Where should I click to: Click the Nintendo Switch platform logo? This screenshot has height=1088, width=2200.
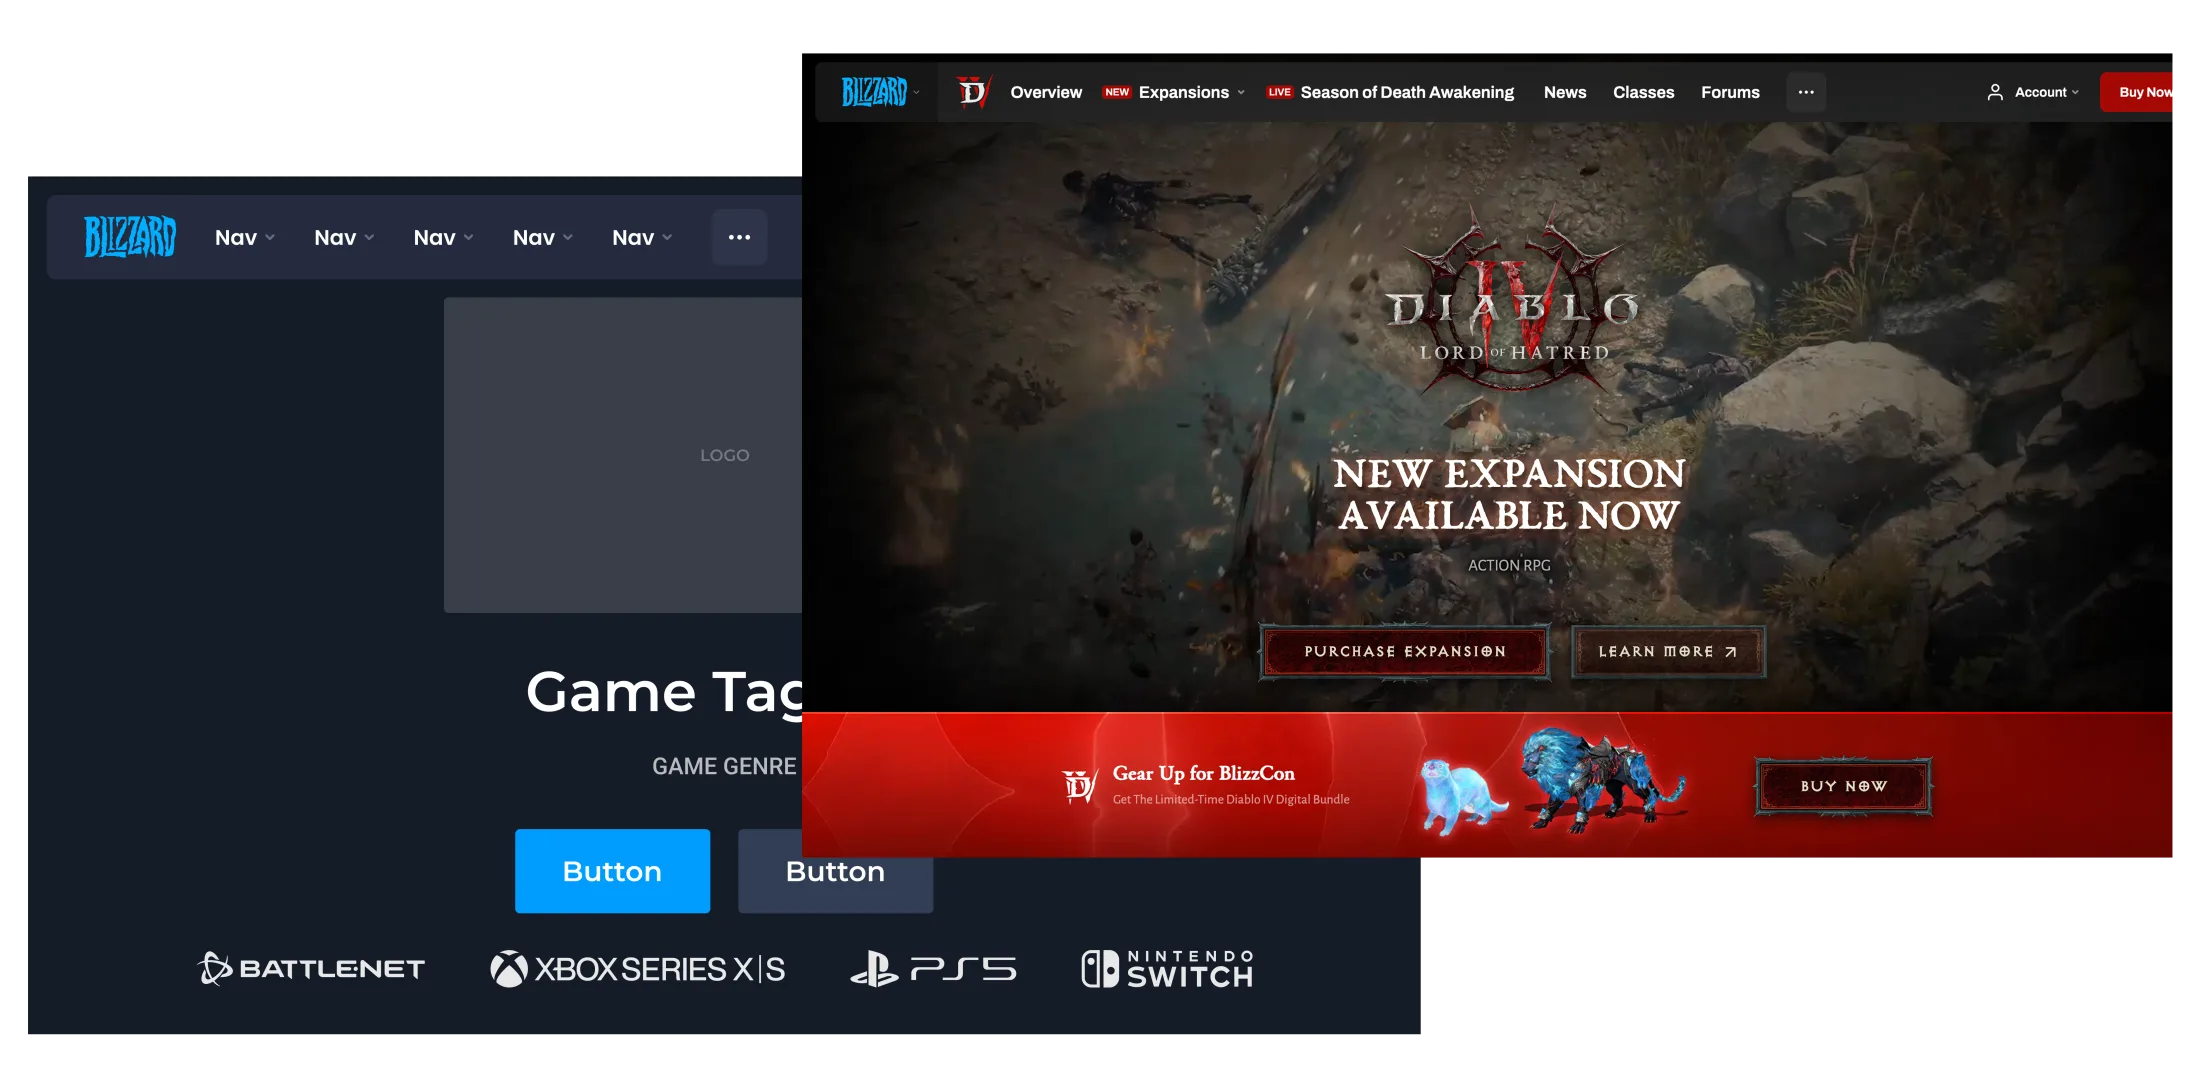pos(1167,969)
